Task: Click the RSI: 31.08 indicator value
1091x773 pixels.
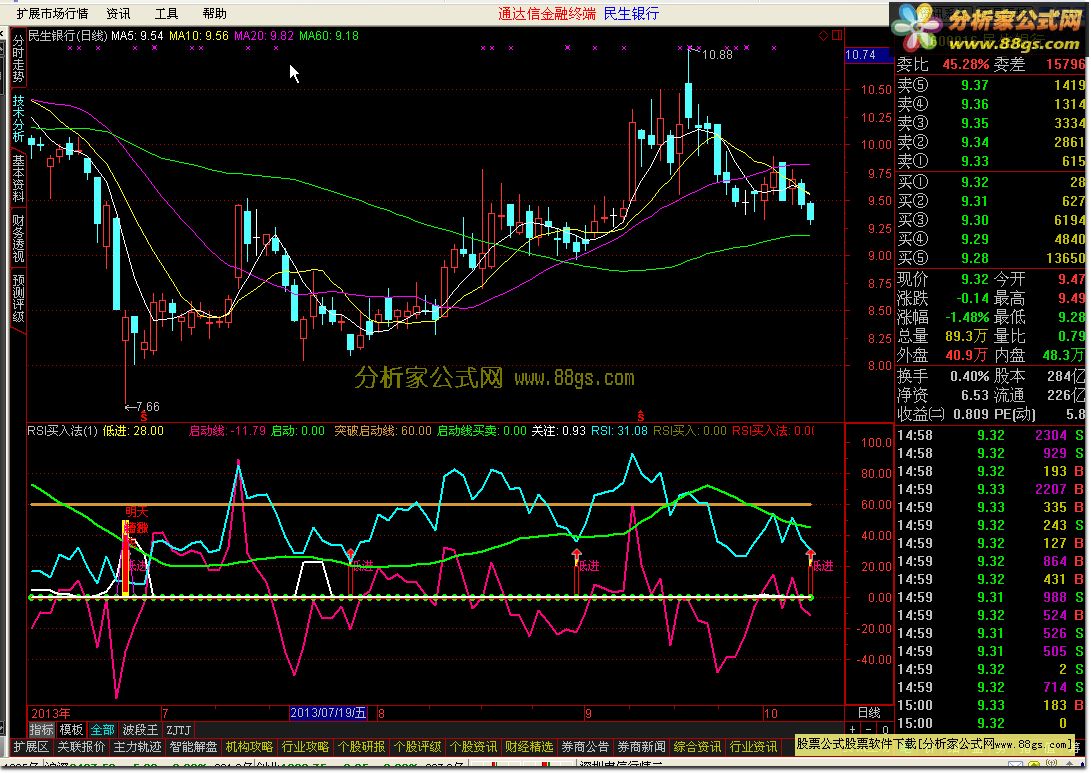Action: pyautogui.click(x=619, y=431)
